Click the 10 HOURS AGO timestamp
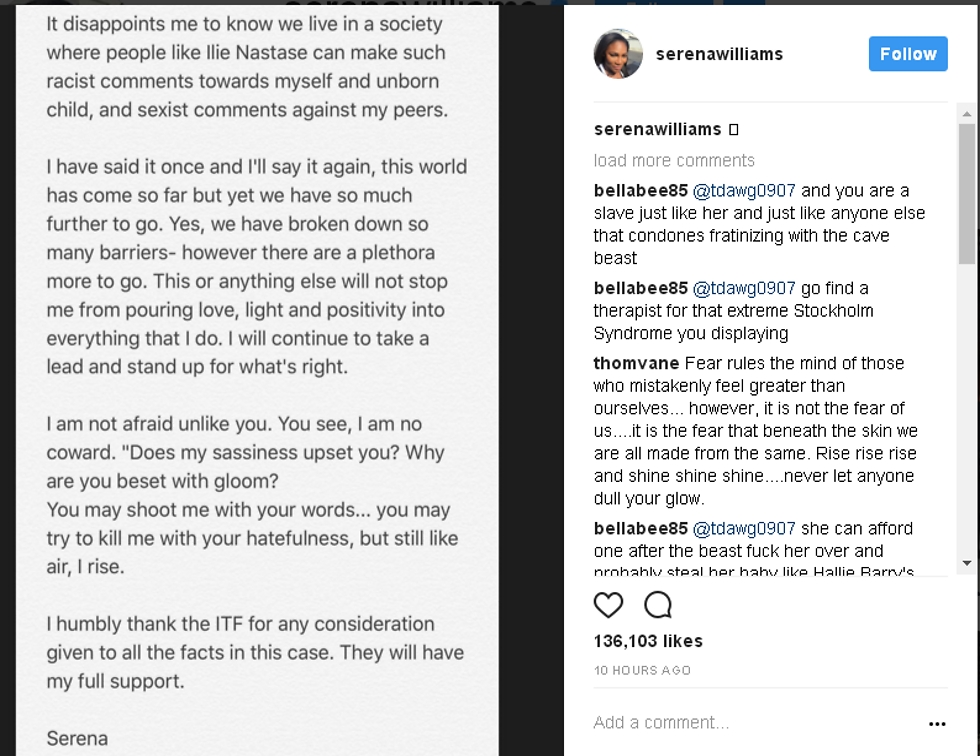Image resolution: width=980 pixels, height=756 pixels. [x=642, y=670]
